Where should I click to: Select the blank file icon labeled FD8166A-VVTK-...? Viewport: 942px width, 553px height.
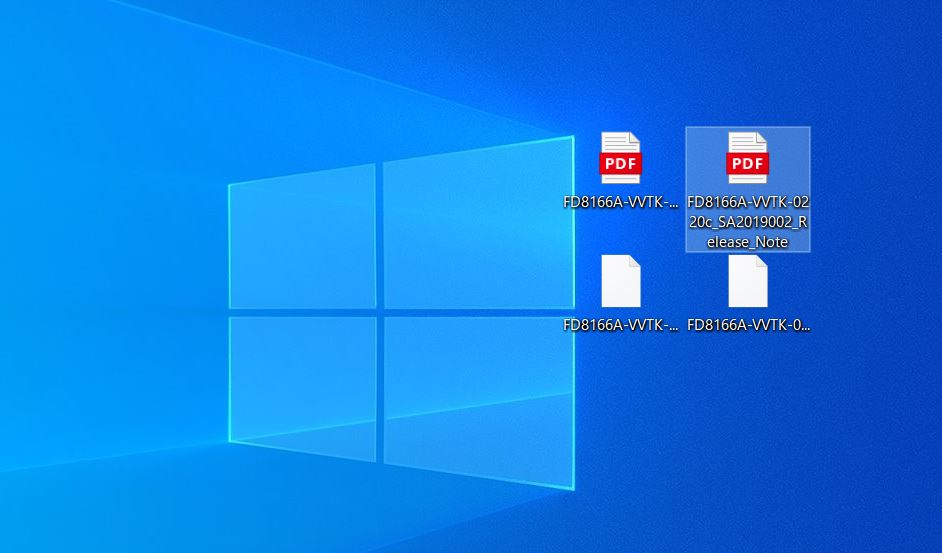(x=621, y=281)
